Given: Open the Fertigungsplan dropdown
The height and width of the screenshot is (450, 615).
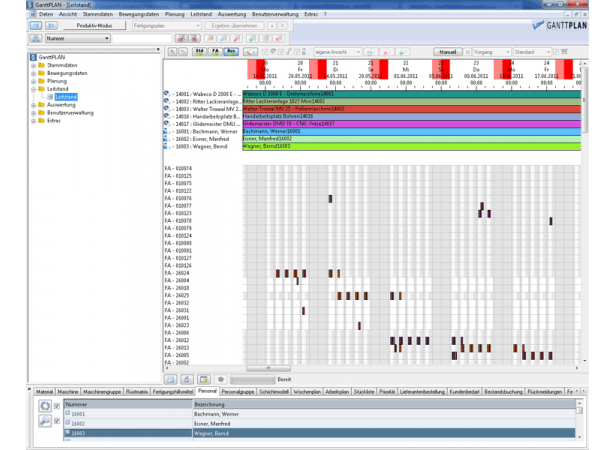Looking at the screenshot, I should (167, 26).
